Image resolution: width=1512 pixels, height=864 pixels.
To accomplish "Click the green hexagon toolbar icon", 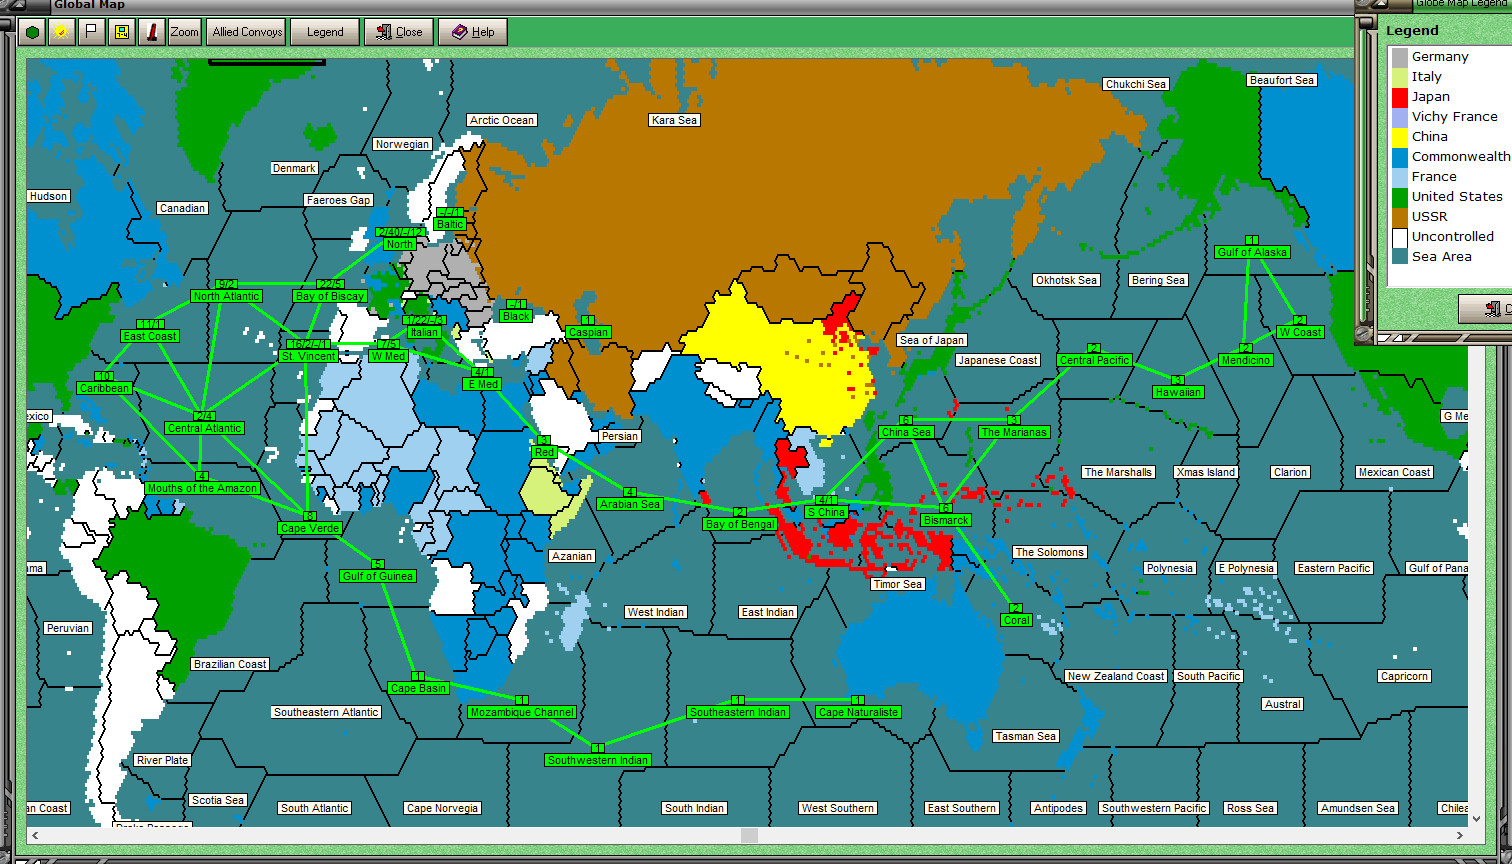I will point(33,32).
